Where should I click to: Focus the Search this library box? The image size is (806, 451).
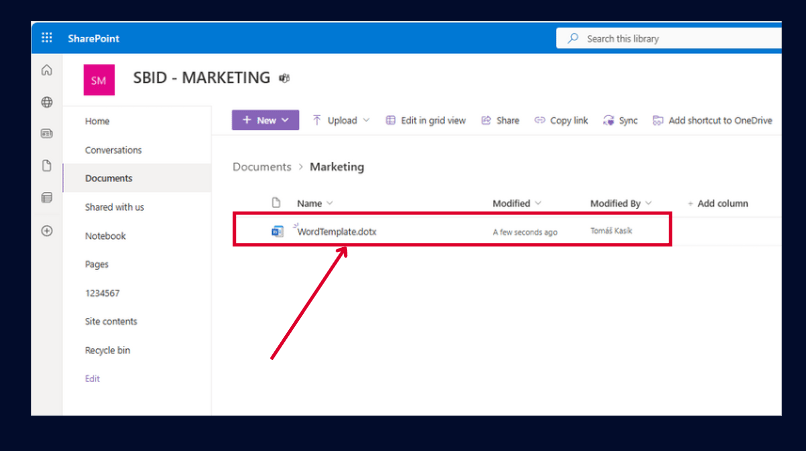pyautogui.click(x=669, y=39)
